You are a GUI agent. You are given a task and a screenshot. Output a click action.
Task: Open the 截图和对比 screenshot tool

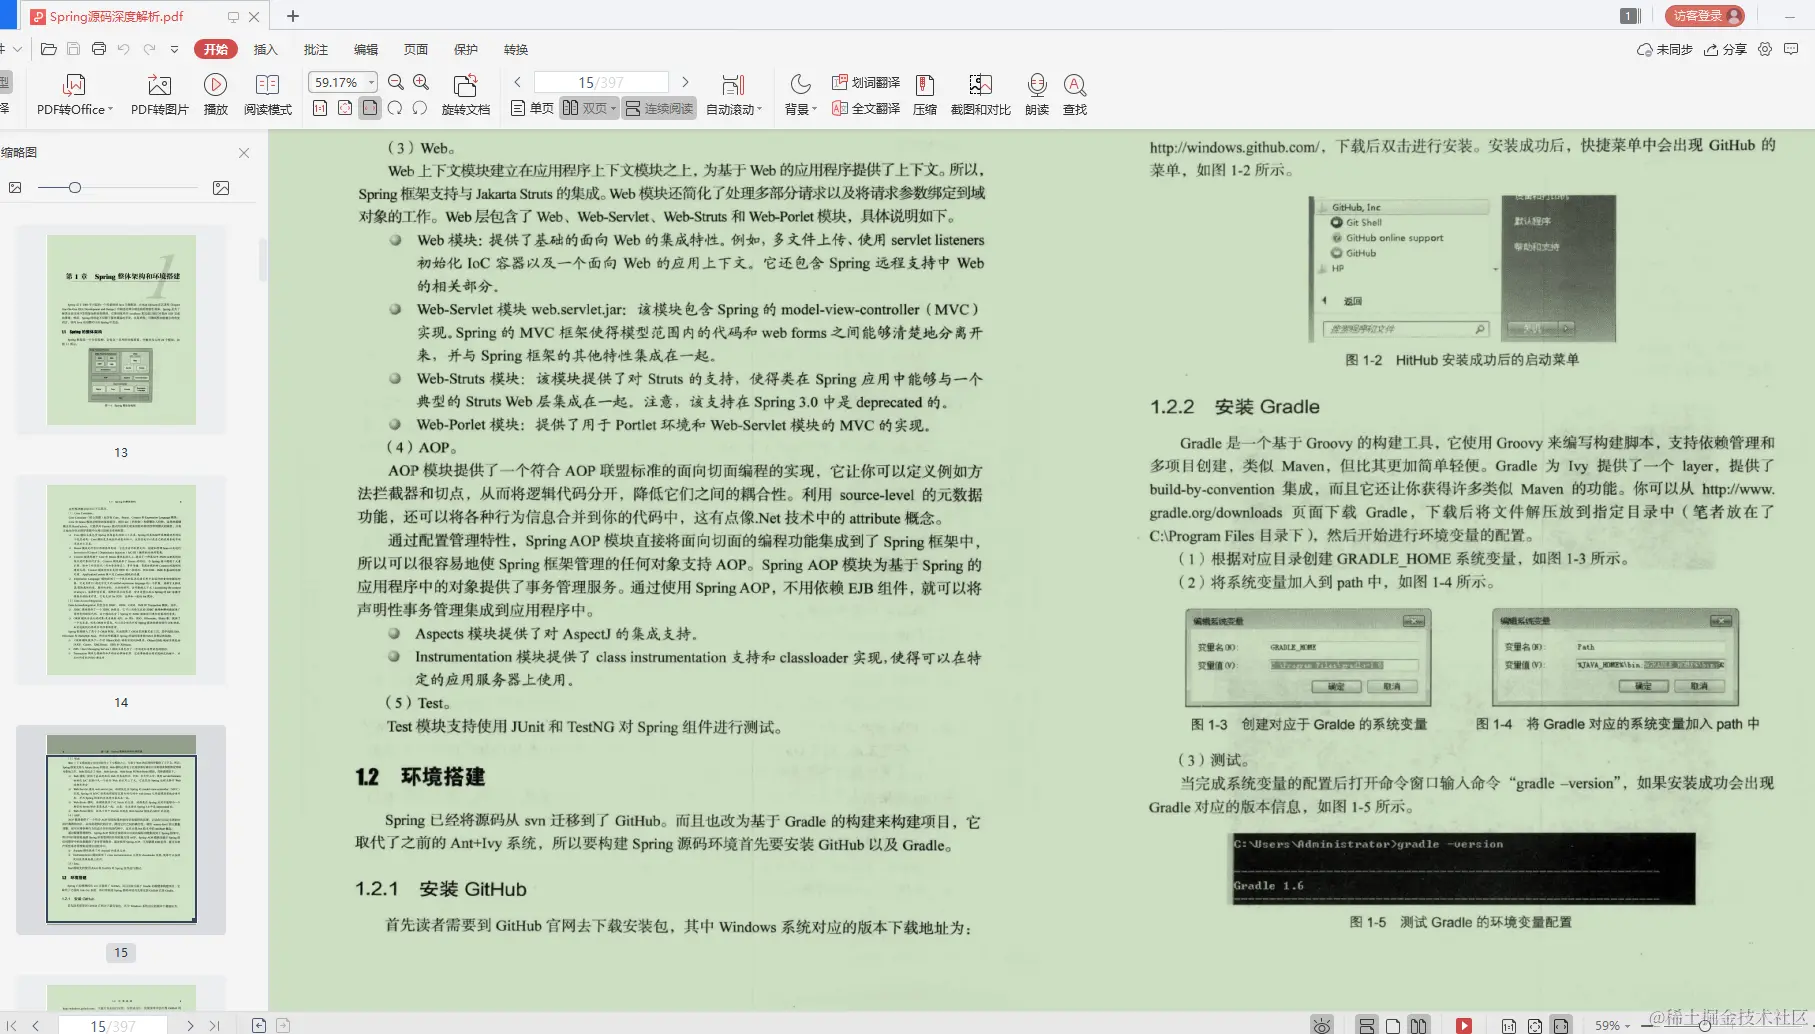coord(981,95)
